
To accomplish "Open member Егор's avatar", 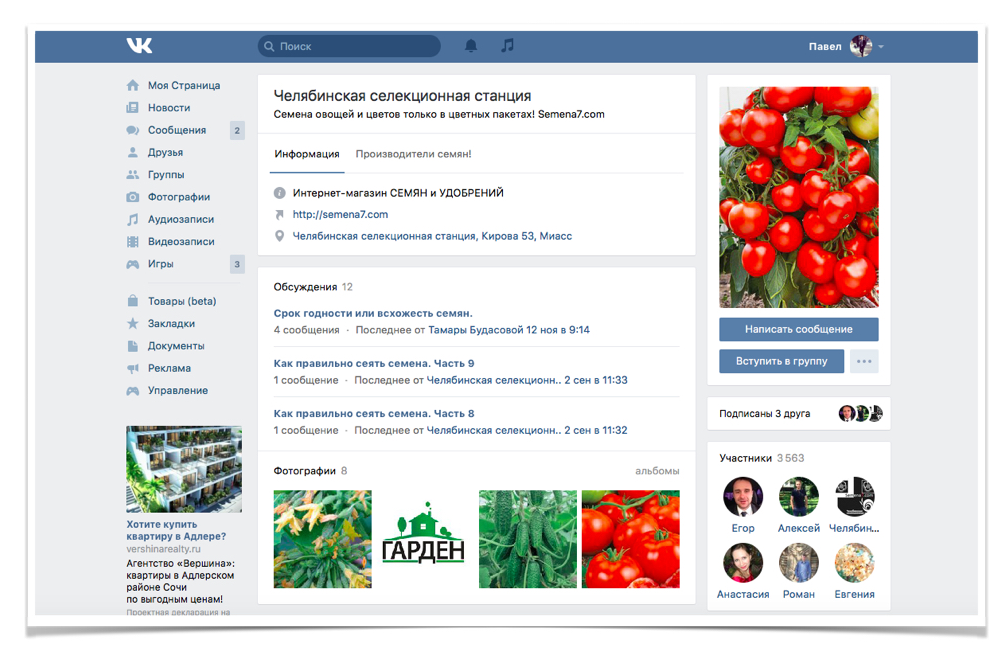I will pos(743,497).
